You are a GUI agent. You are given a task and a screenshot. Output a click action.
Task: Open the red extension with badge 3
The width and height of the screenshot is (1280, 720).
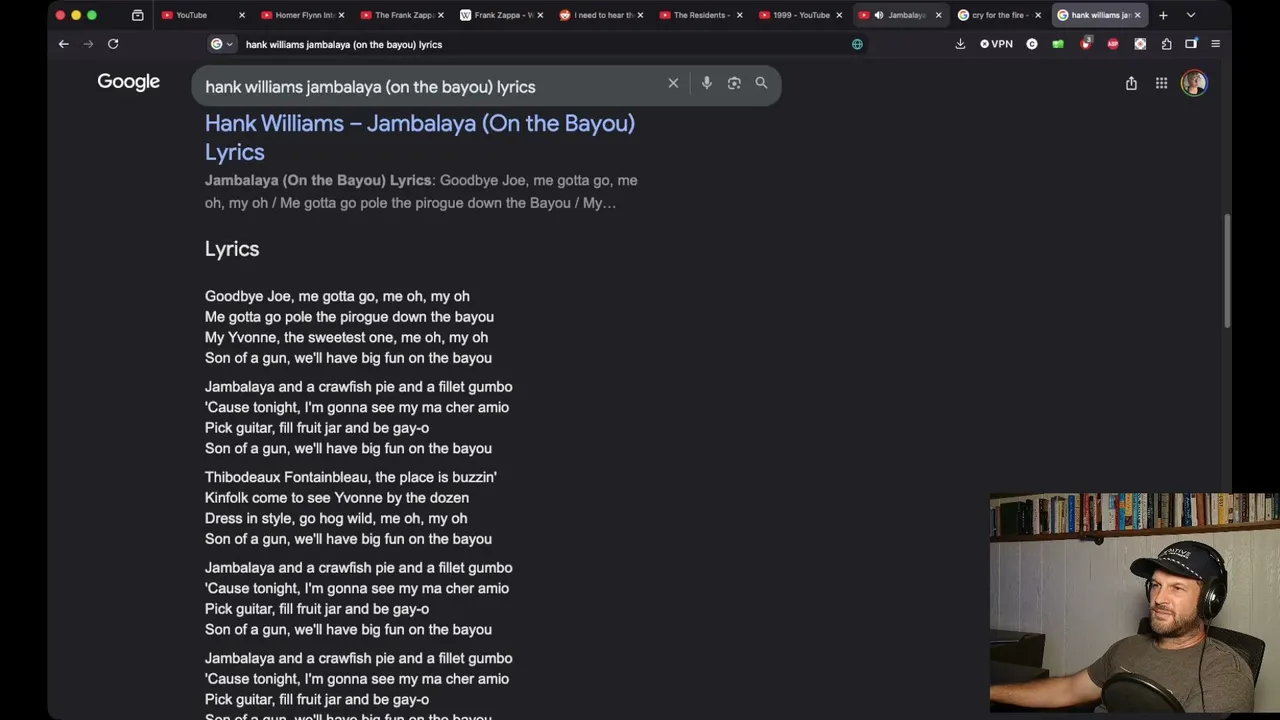pyautogui.click(x=1086, y=43)
